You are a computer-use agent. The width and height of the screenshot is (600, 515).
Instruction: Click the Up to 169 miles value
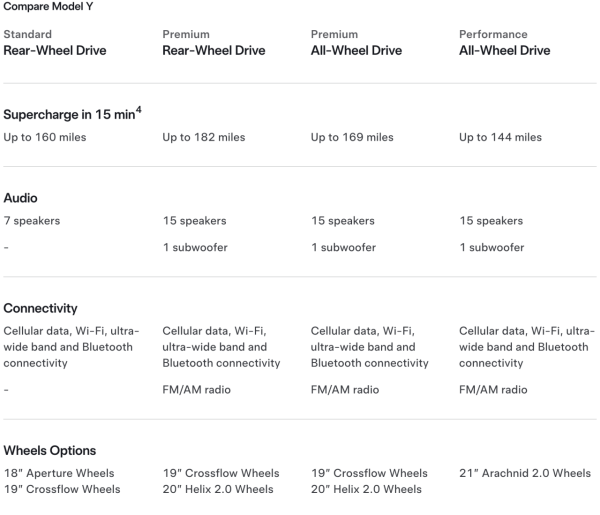point(352,137)
